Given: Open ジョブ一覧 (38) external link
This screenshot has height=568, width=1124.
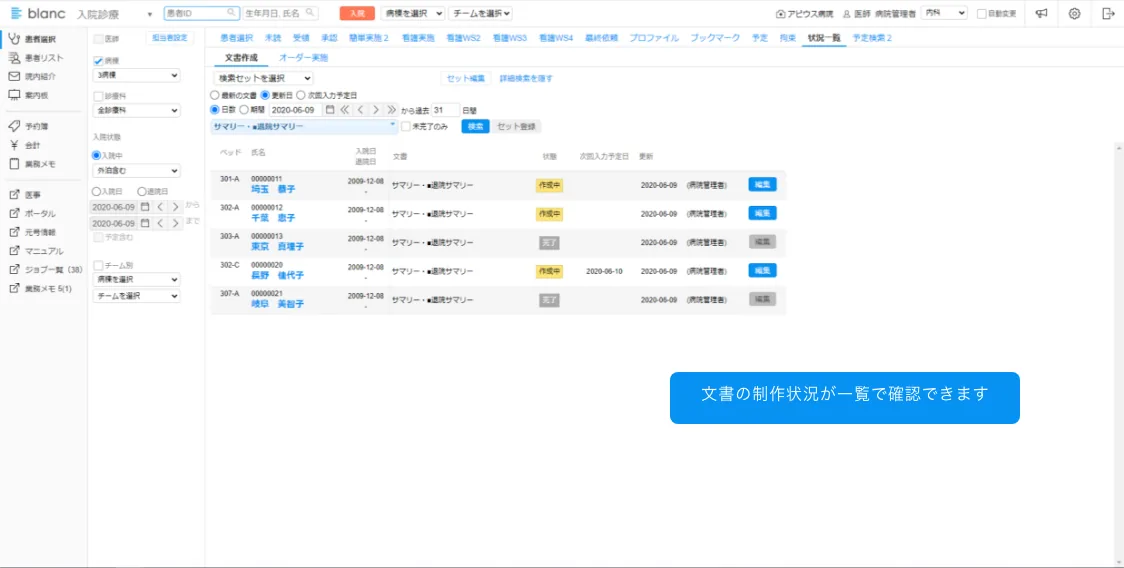Looking at the screenshot, I should click(44, 270).
